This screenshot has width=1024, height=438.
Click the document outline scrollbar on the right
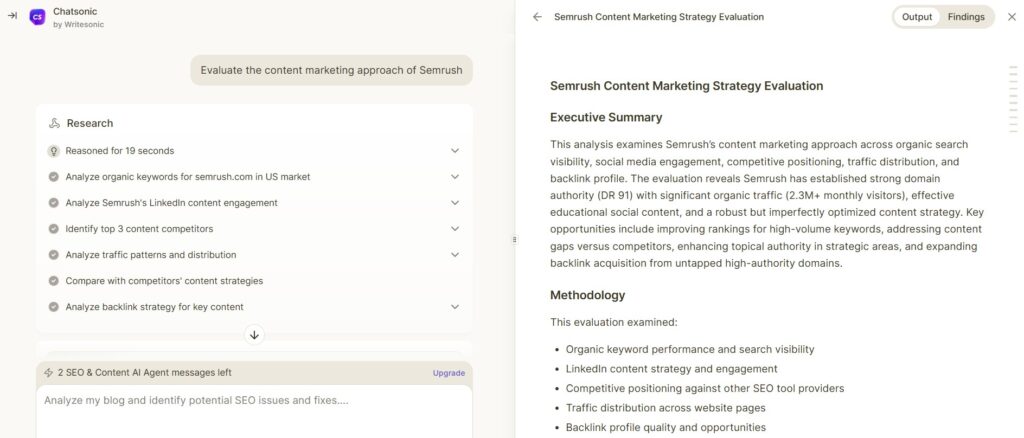1013,99
